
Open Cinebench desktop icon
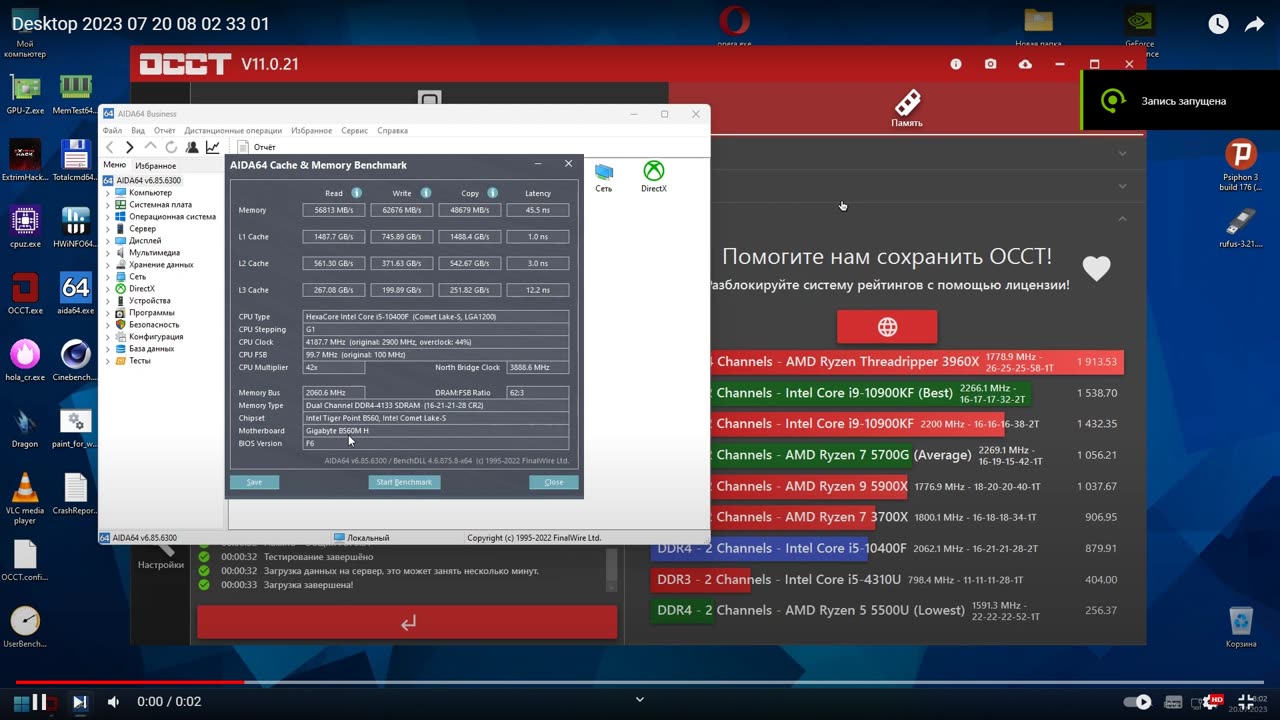[75, 361]
